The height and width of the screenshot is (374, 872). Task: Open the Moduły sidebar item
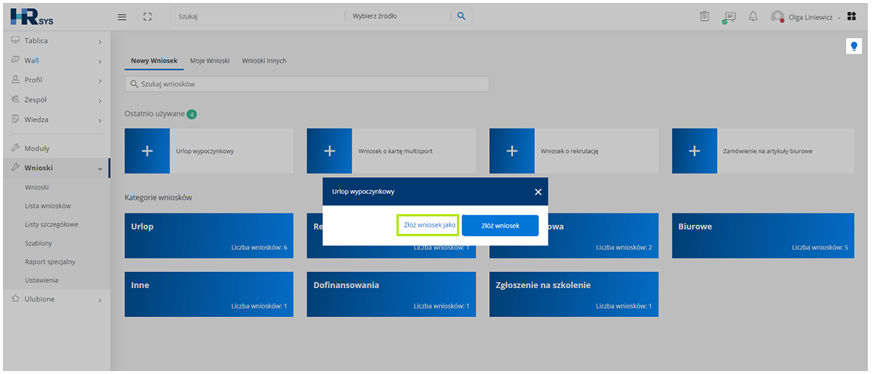[56, 148]
